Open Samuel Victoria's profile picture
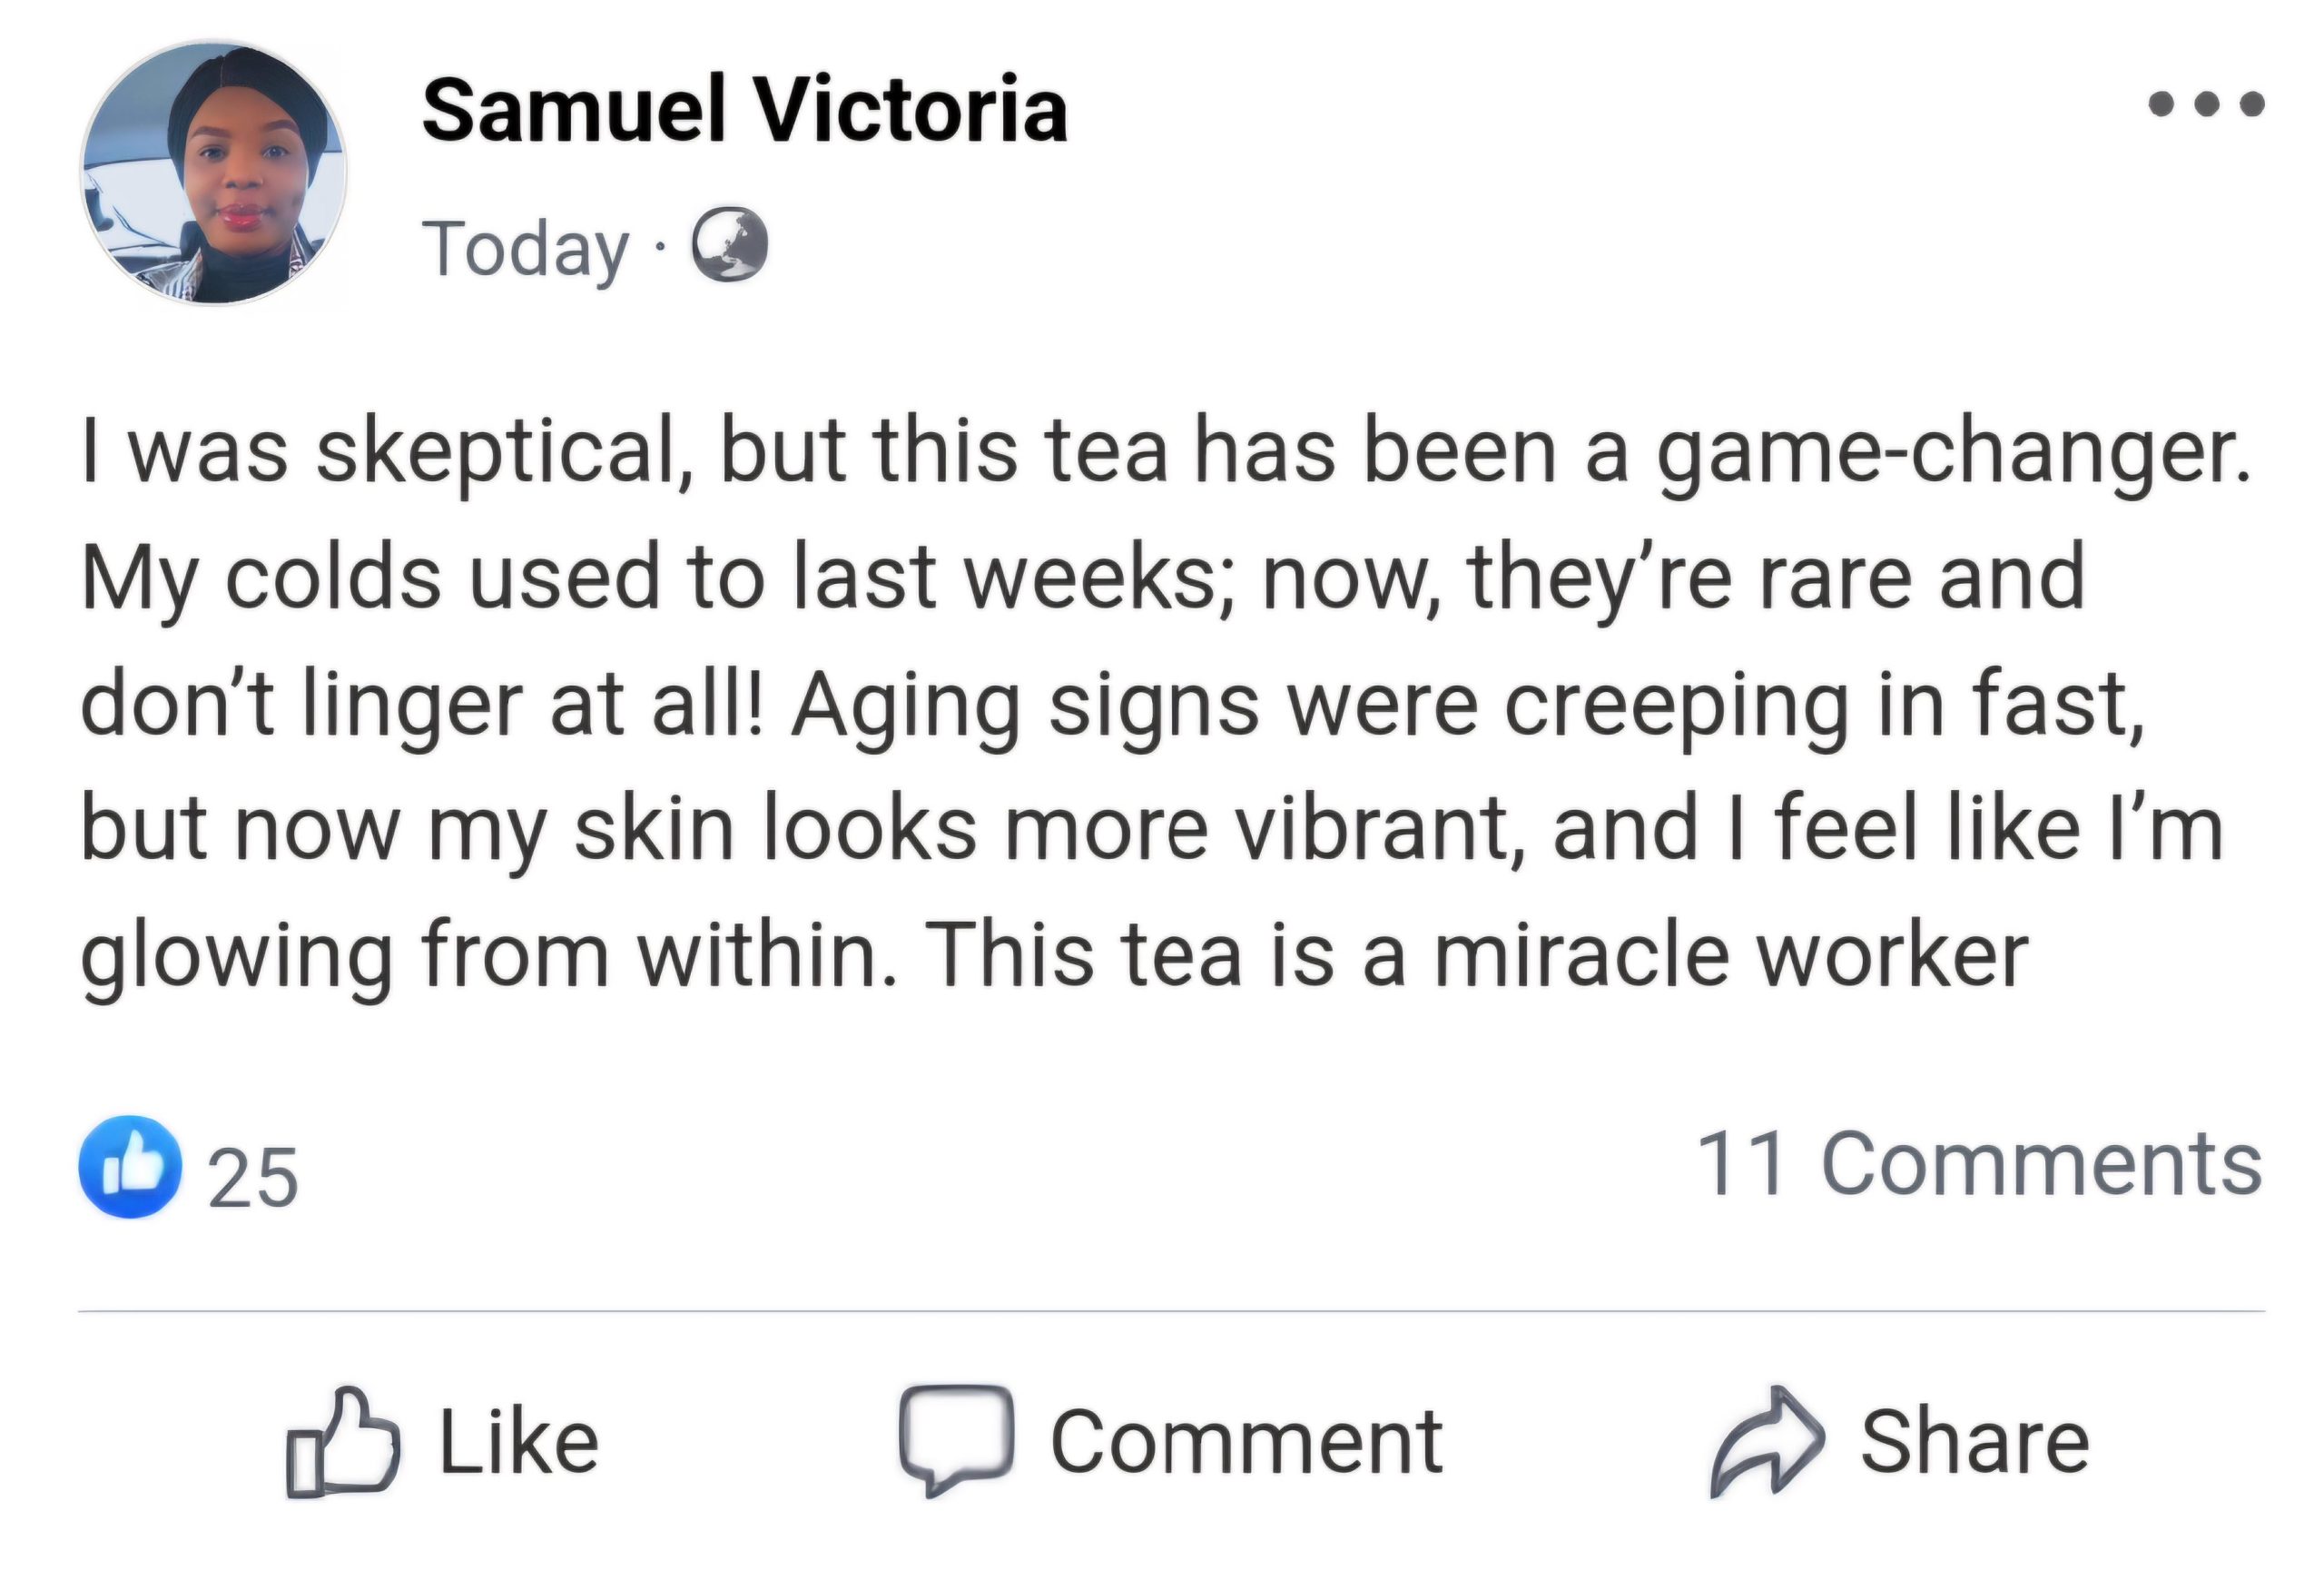Screen dimensions: 2324x1570 213,173
